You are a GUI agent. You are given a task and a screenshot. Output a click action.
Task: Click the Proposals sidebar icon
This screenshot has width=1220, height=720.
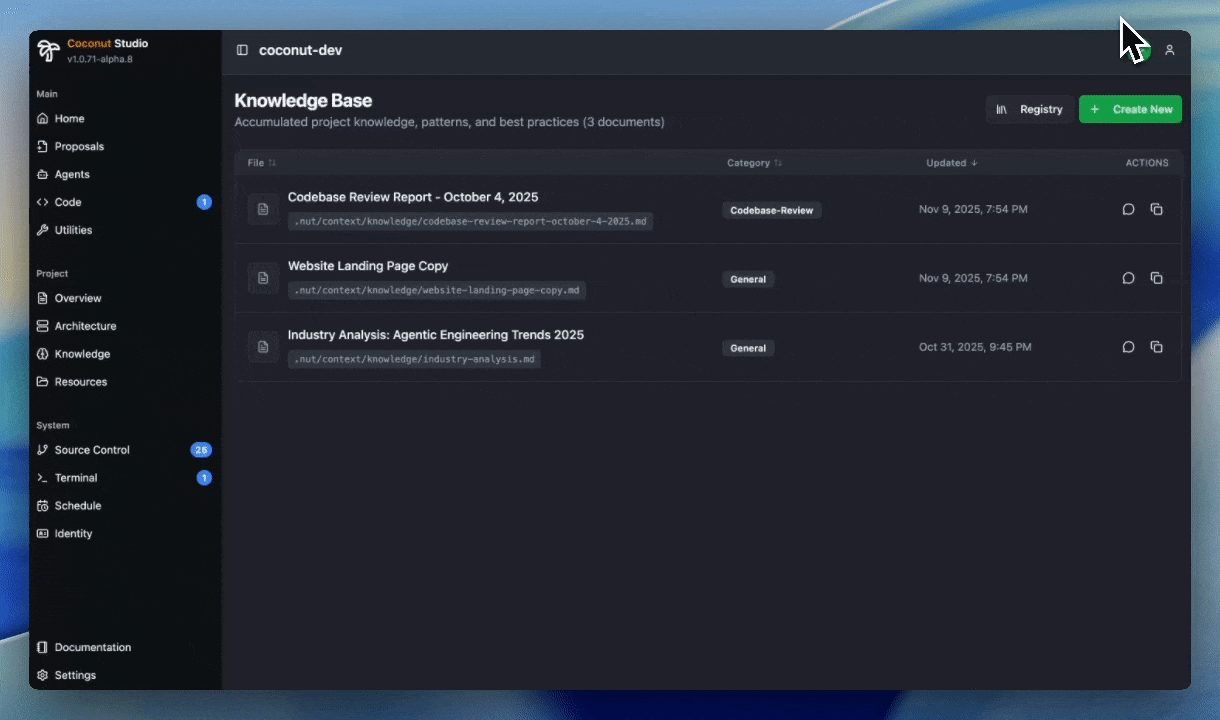coord(42,146)
